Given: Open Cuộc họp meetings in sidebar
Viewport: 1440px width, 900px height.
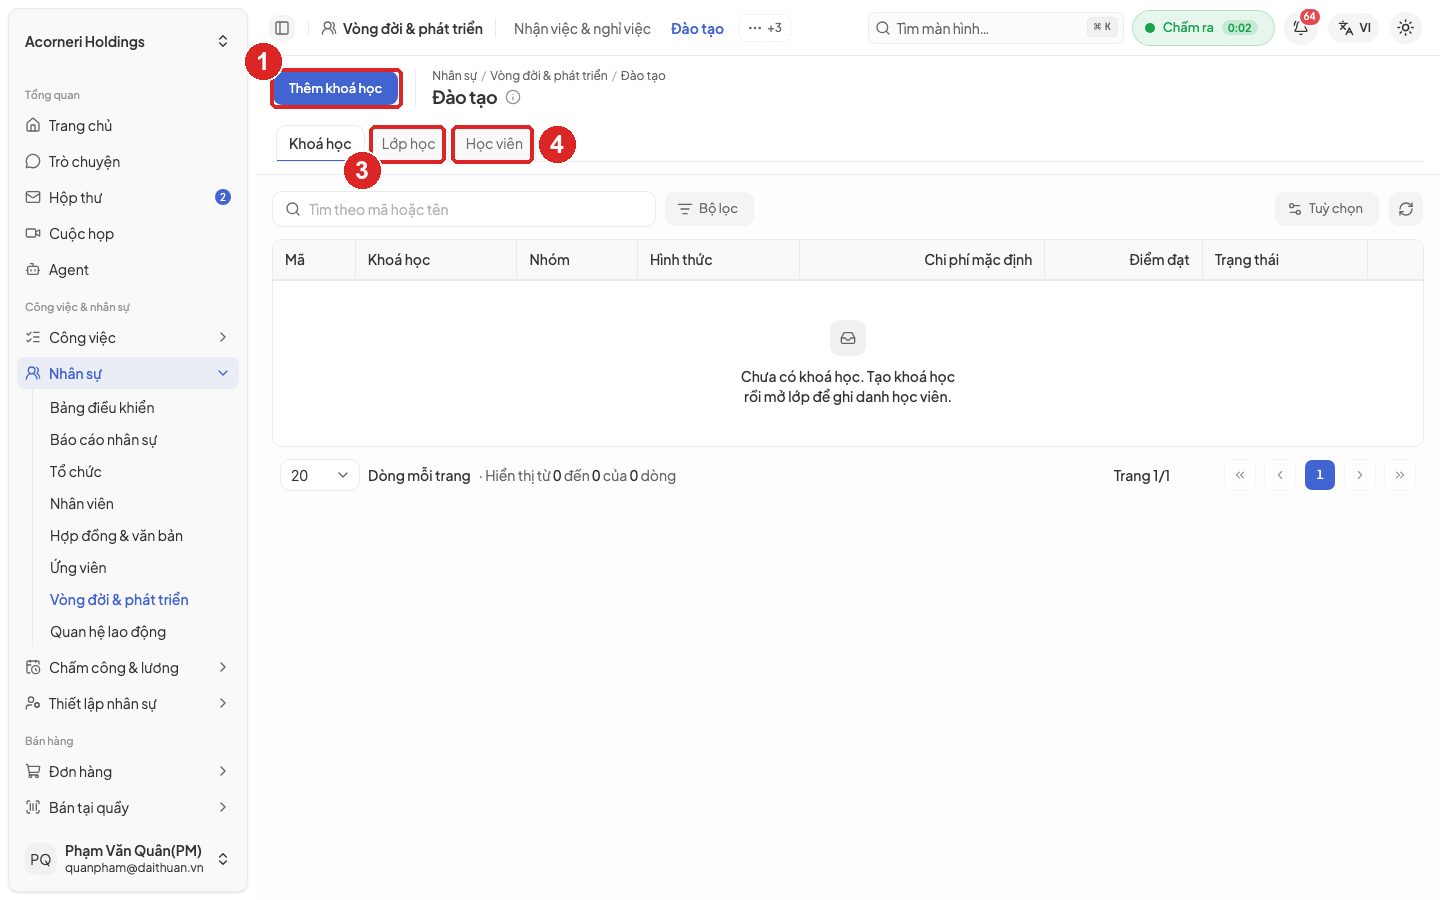Looking at the screenshot, I should (x=128, y=234).
